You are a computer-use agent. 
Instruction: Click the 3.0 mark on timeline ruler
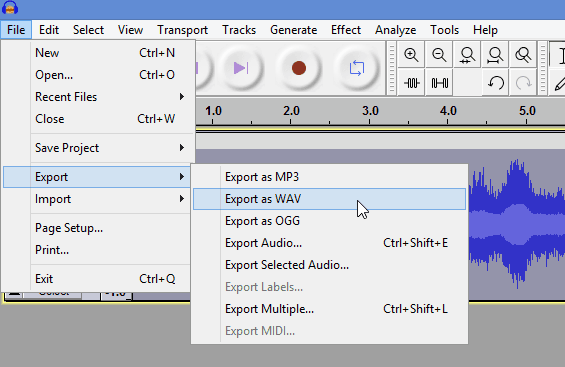[x=370, y=111]
